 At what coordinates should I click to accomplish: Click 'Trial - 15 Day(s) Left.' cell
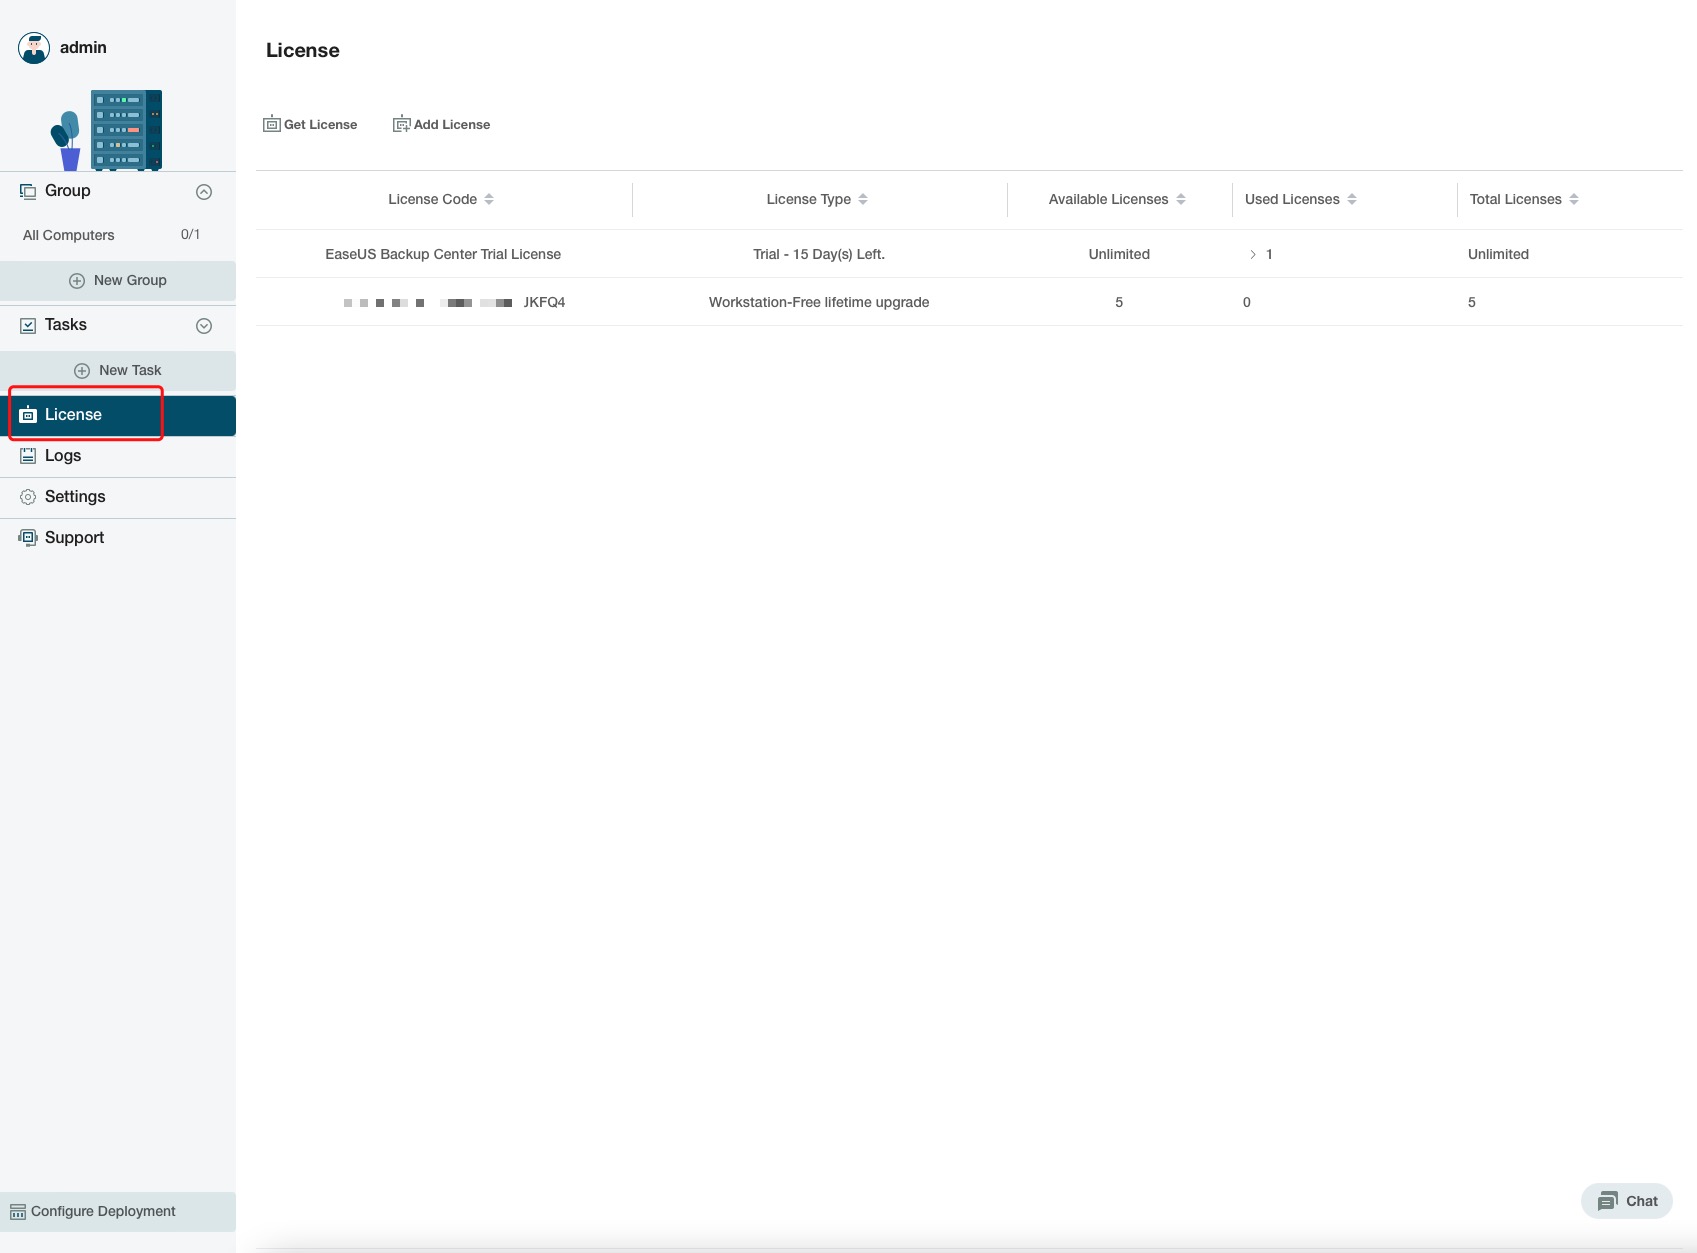[x=819, y=254]
